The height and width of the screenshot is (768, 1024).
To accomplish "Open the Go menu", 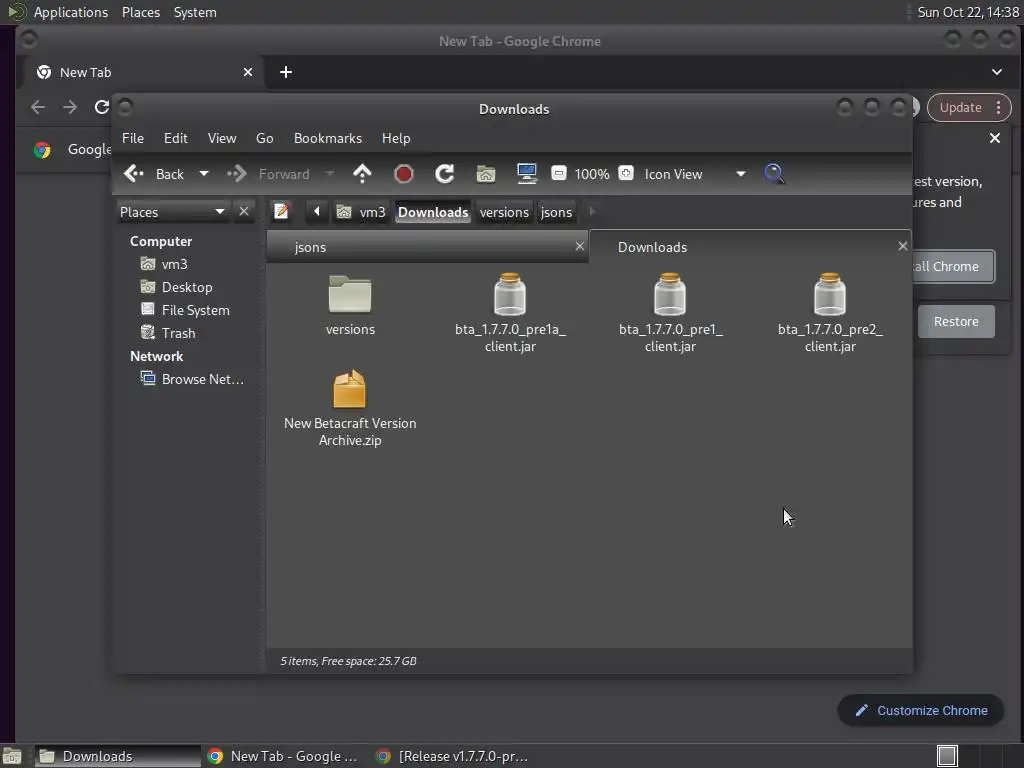I will point(264,138).
